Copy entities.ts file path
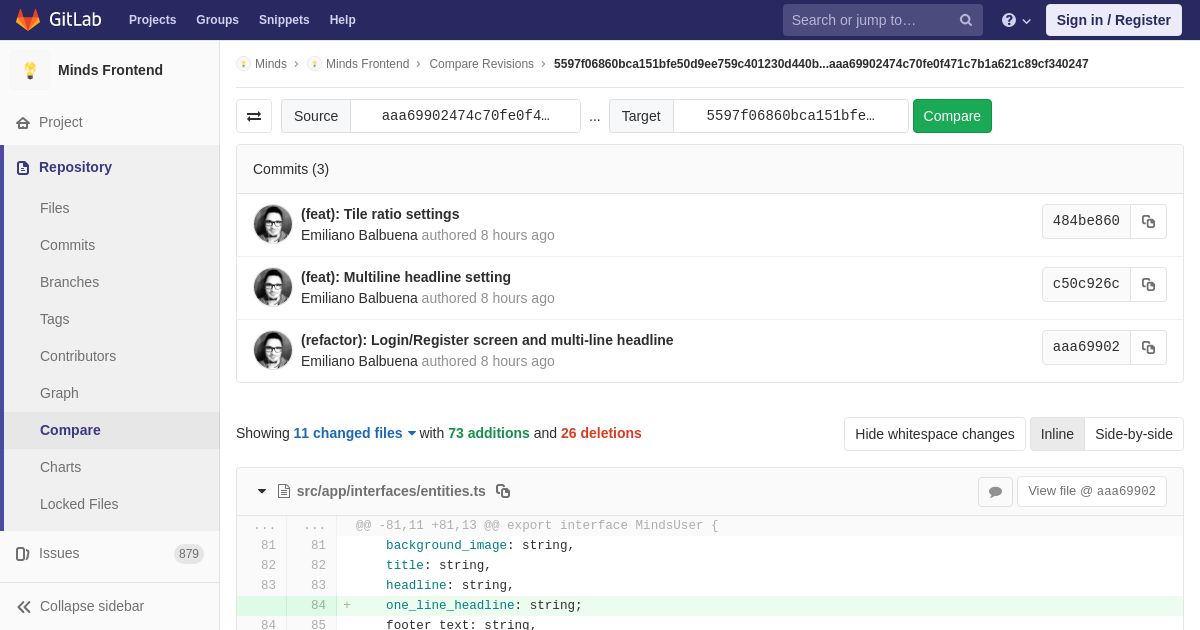The width and height of the screenshot is (1200, 630). pos(503,491)
